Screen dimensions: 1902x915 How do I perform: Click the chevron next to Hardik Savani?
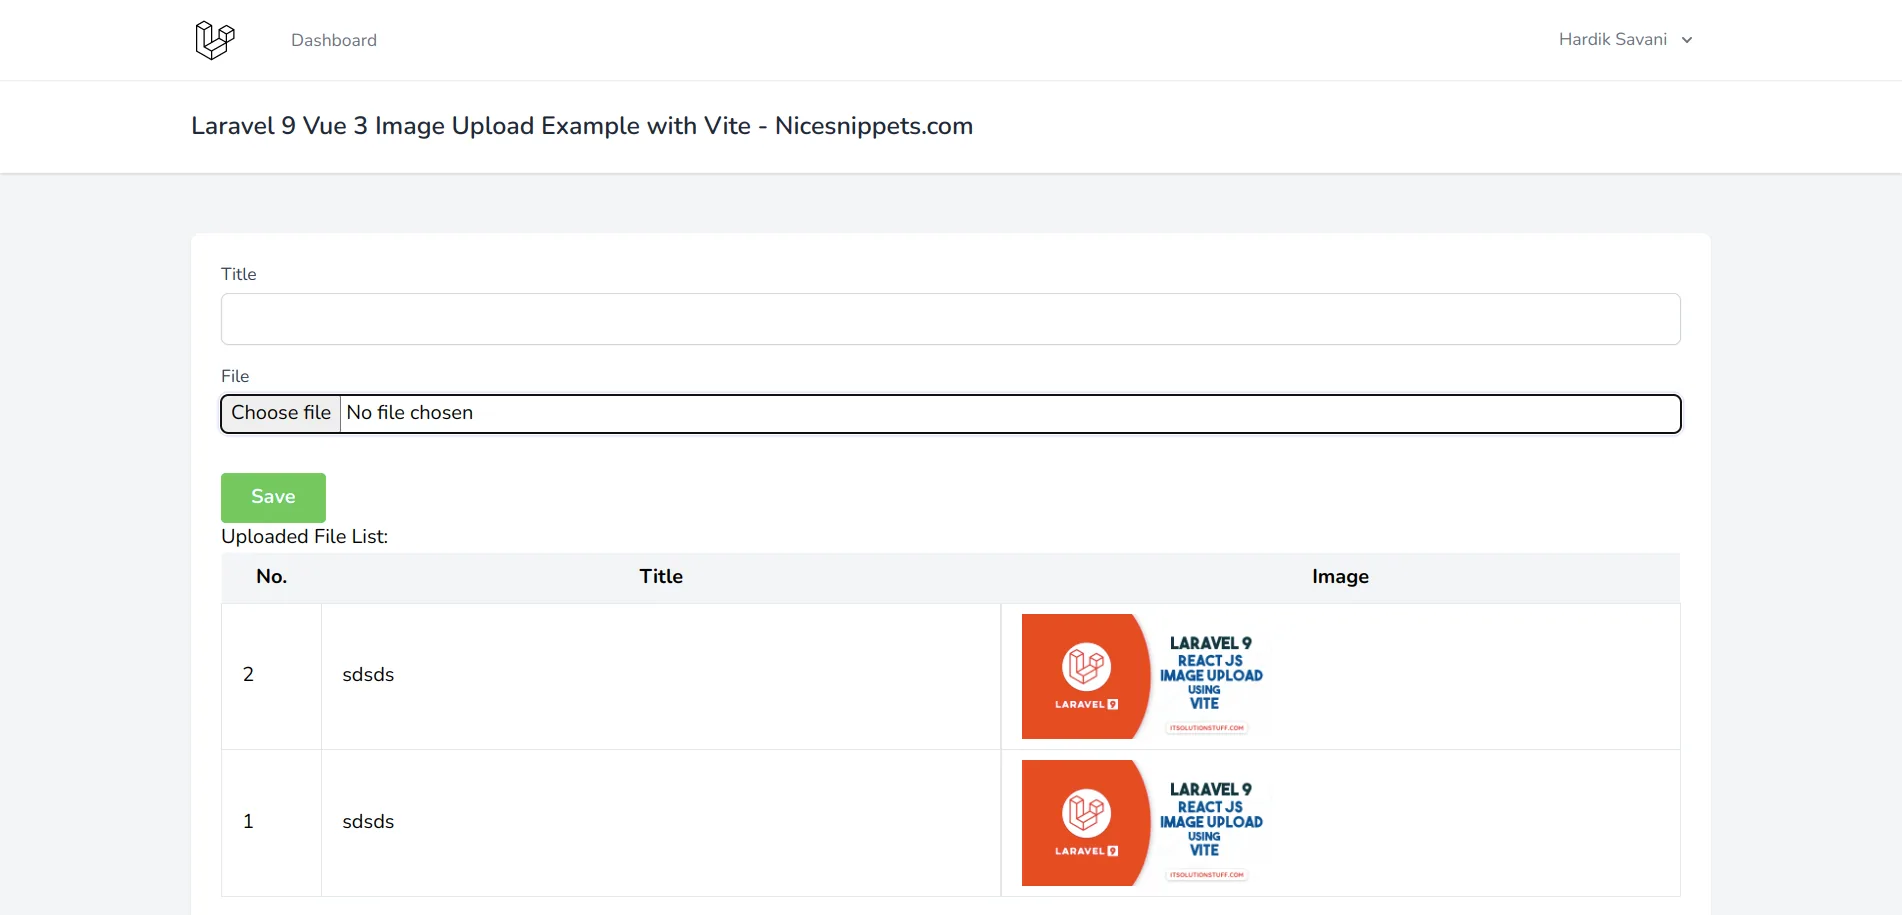click(1687, 40)
